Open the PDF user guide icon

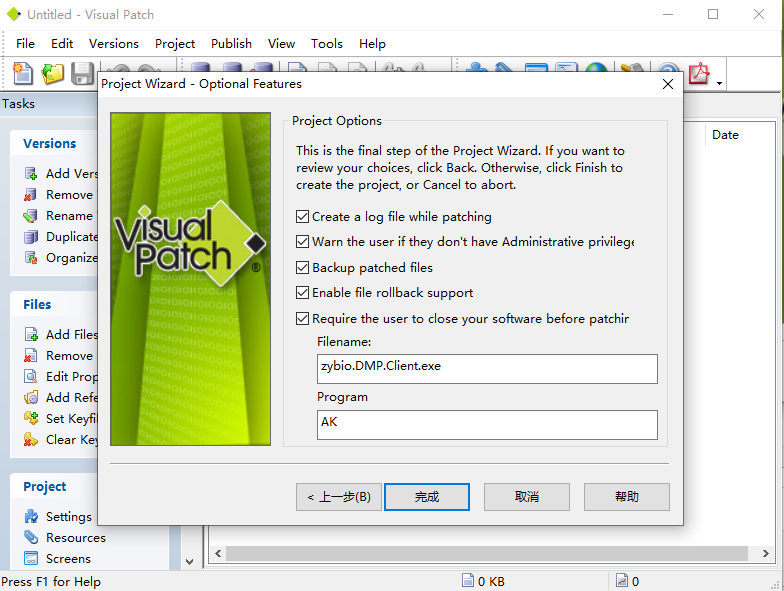click(x=699, y=74)
